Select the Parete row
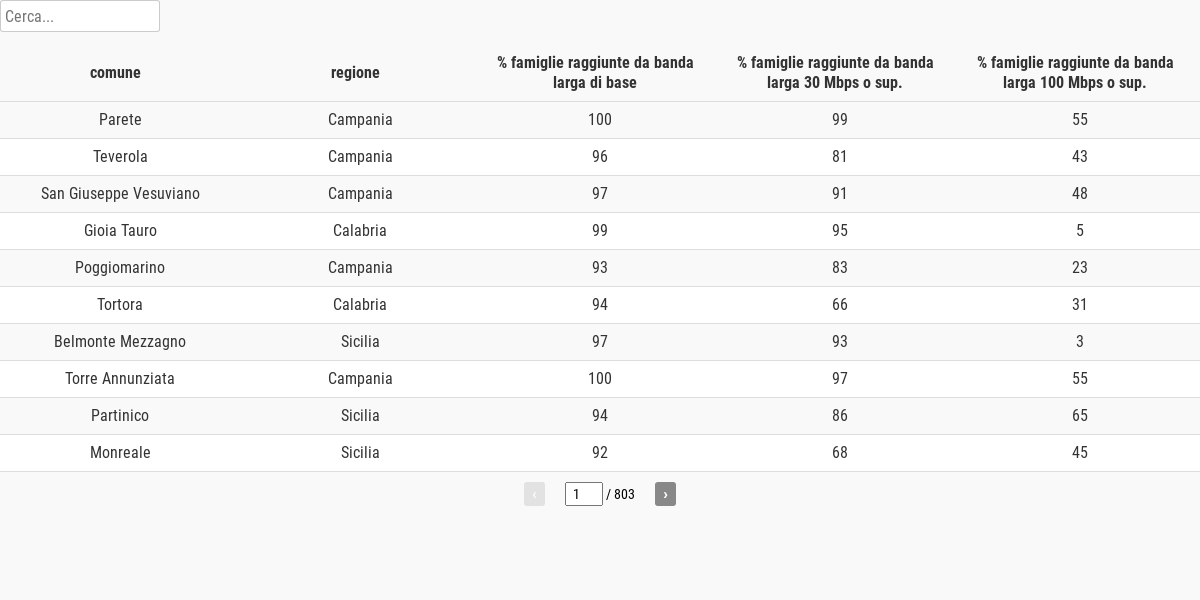 pyautogui.click(x=120, y=120)
